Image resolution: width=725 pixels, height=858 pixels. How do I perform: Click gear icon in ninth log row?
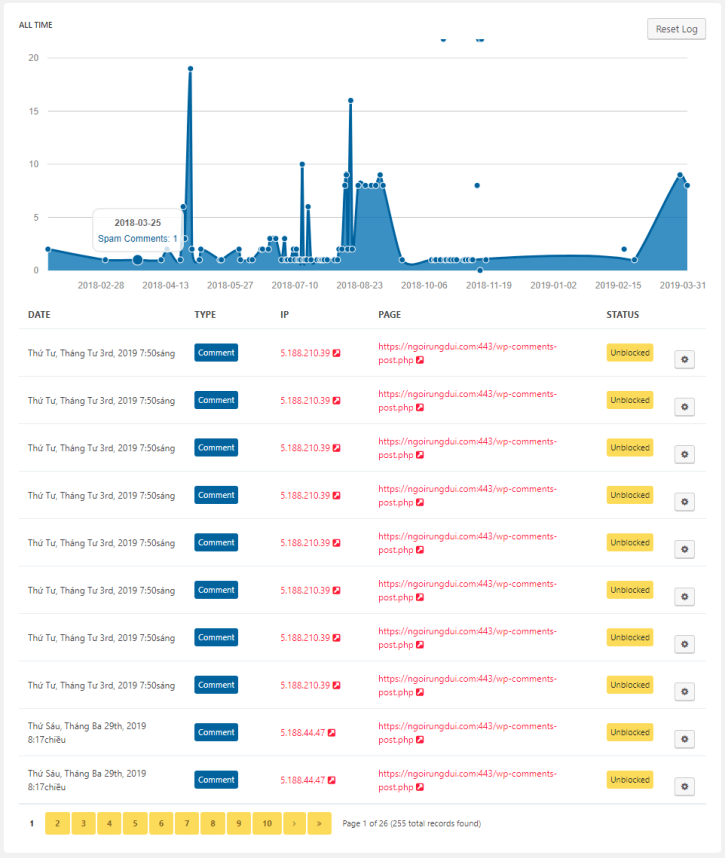[684, 739]
